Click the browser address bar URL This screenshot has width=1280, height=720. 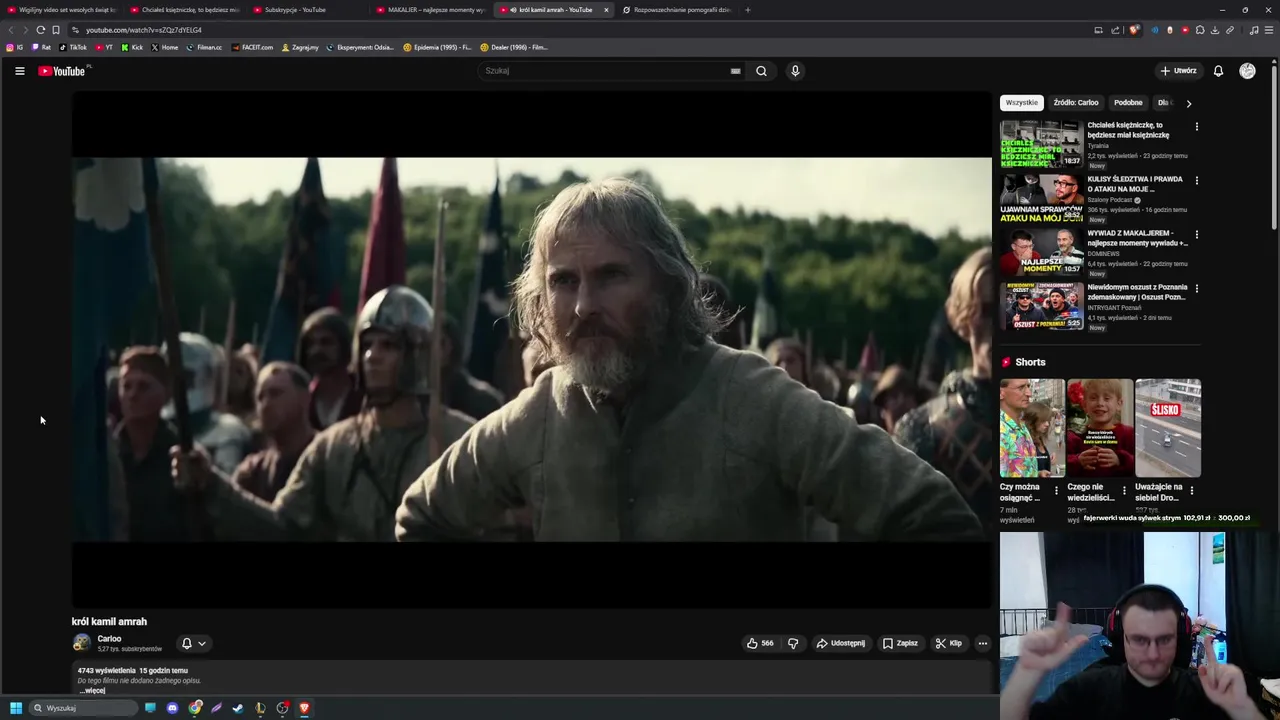click(144, 30)
